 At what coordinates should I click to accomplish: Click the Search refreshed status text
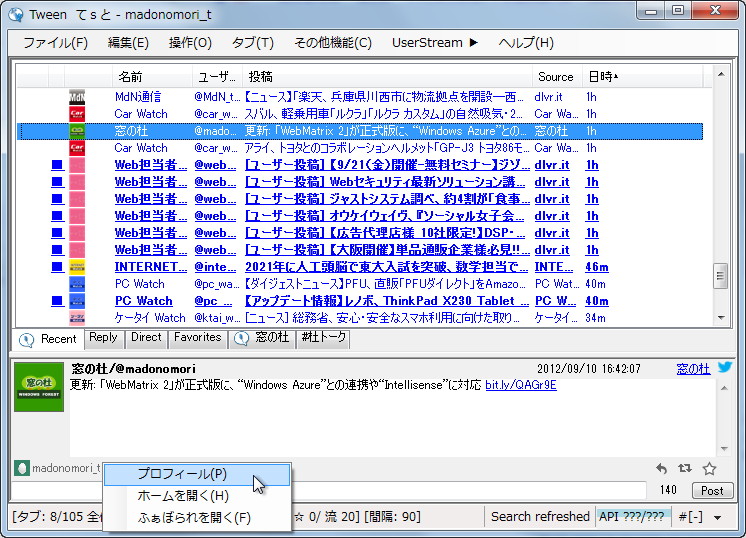[540, 517]
